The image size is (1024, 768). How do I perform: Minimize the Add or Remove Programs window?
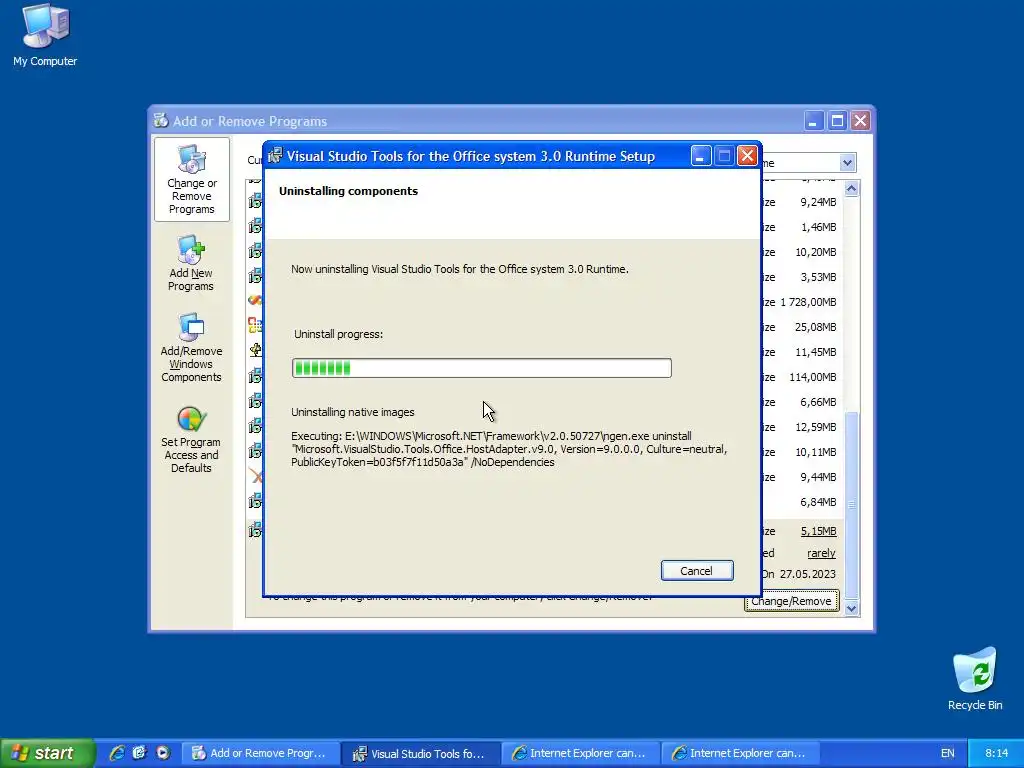tap(814, 121)
